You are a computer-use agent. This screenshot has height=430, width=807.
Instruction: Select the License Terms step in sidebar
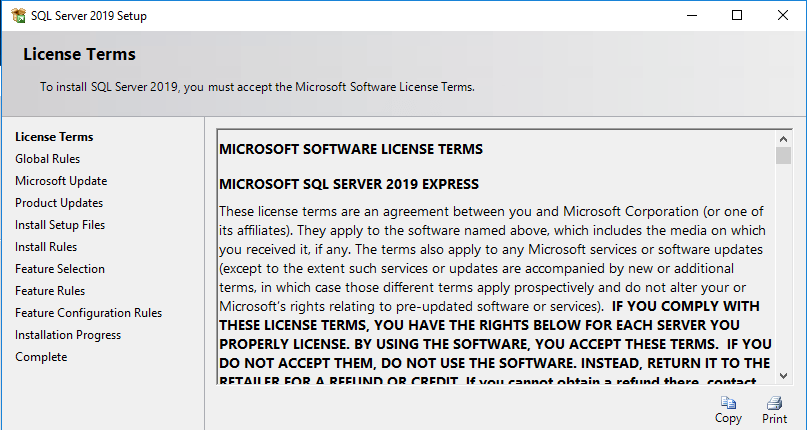[54, 137]
